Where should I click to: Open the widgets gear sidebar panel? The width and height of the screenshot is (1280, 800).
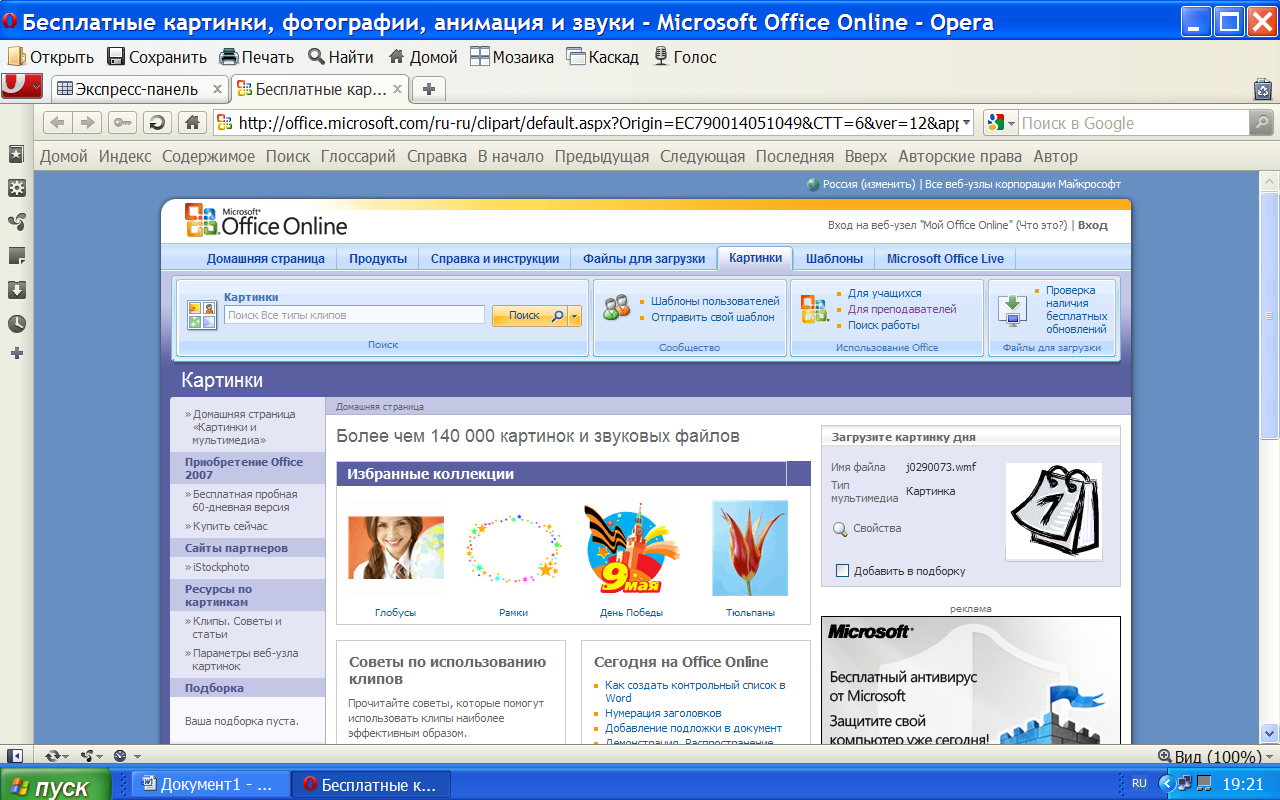tap(16, 188)
